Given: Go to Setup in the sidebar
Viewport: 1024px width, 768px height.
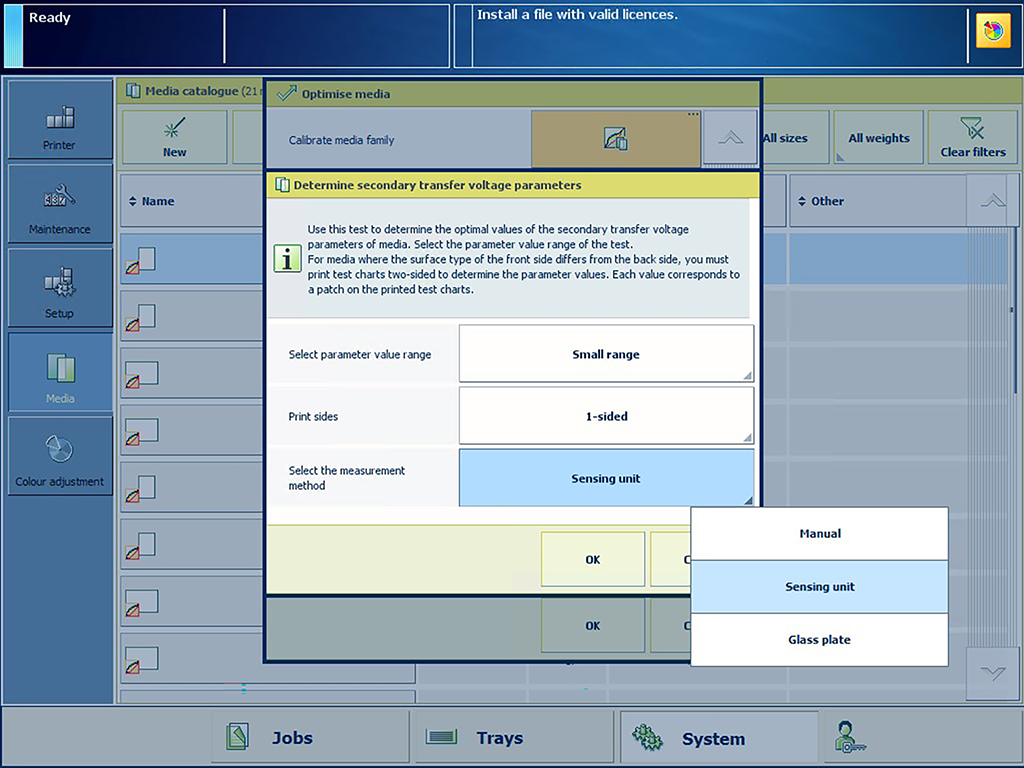Looking at the screenshot, I should click(x=60, y=290).
